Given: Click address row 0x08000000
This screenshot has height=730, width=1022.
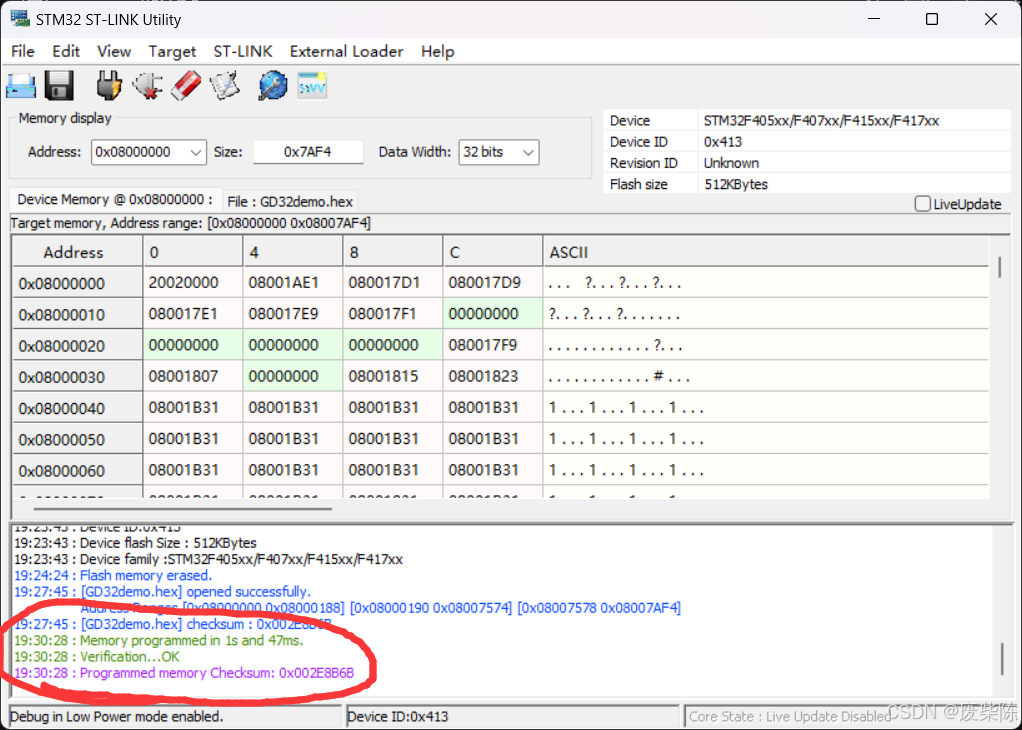Looking at the screenshot, I should (78, 284).
